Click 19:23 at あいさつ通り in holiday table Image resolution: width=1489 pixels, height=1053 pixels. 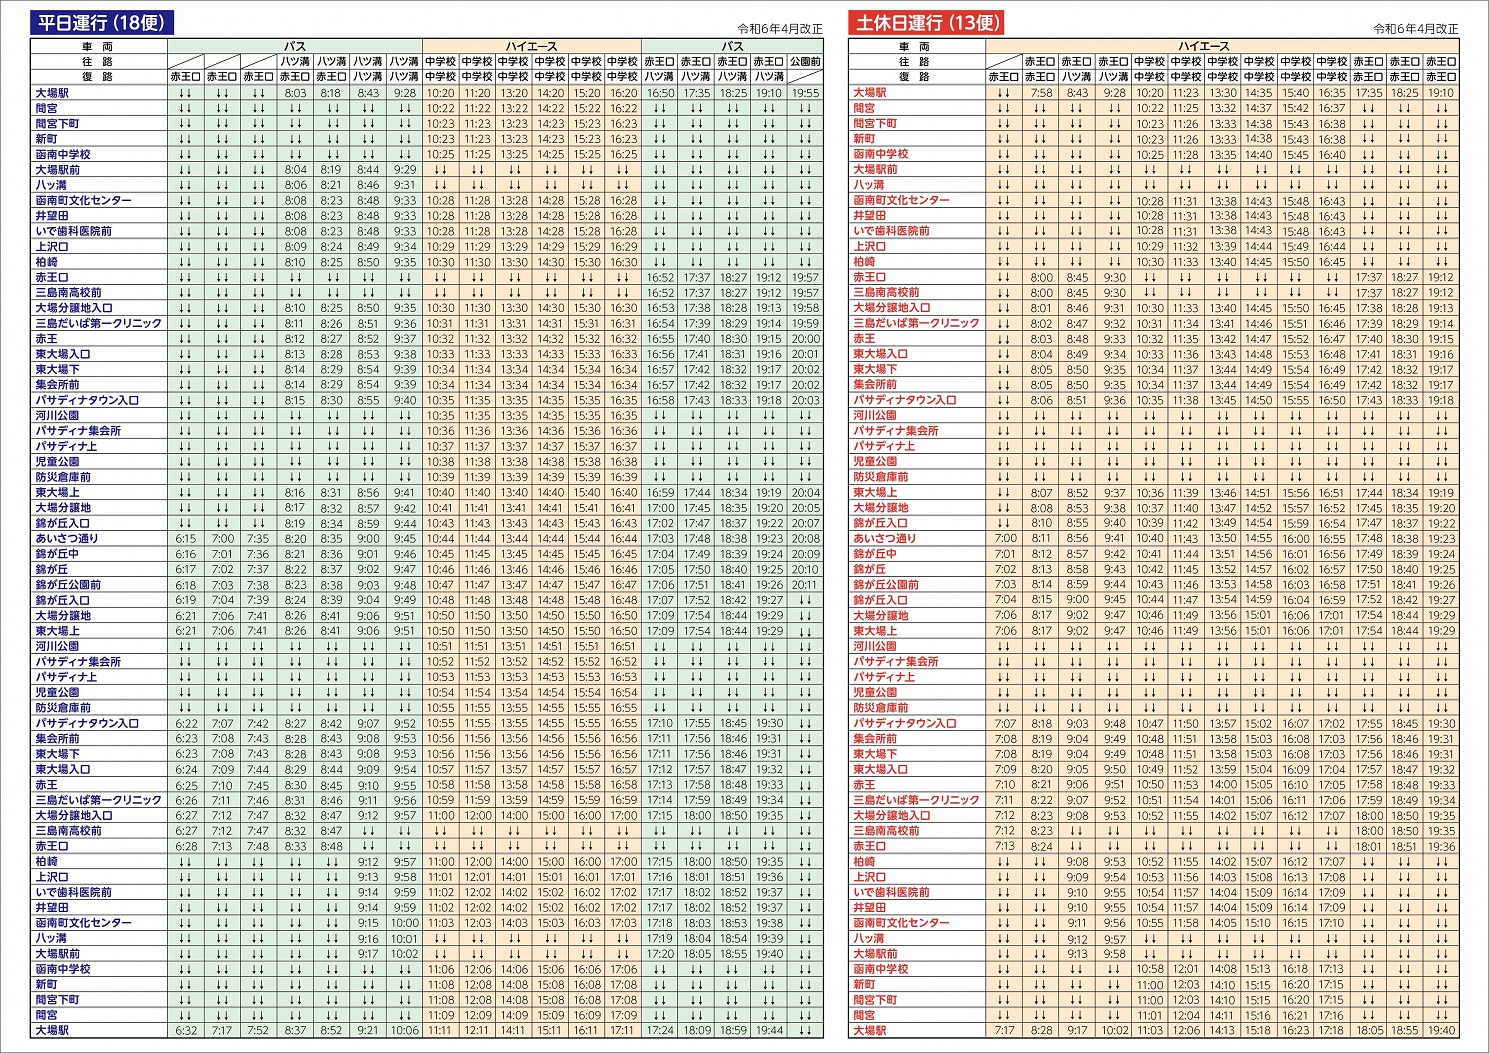pyautogui.click(x=1441, y=538)
